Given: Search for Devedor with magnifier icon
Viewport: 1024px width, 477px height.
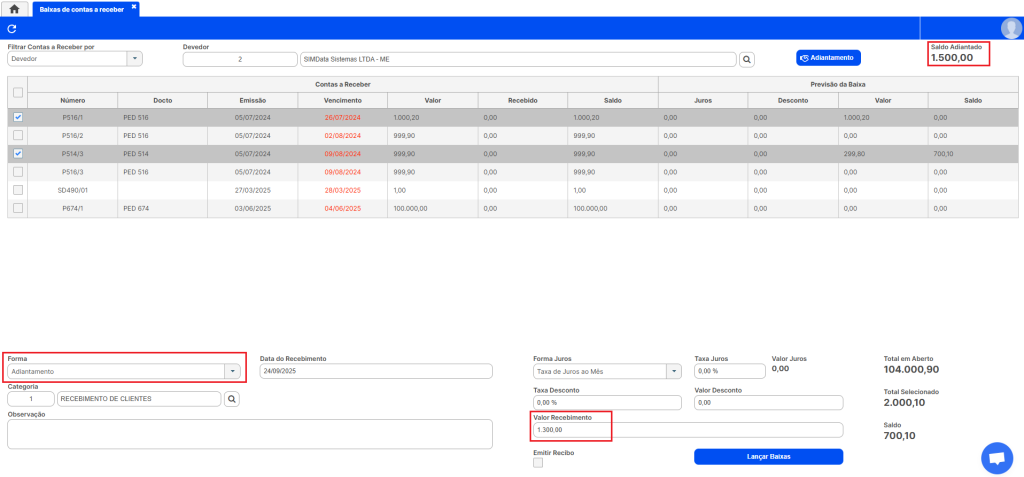Looking at the screenshot, I should pyautogui.click(x=746, y=60).
